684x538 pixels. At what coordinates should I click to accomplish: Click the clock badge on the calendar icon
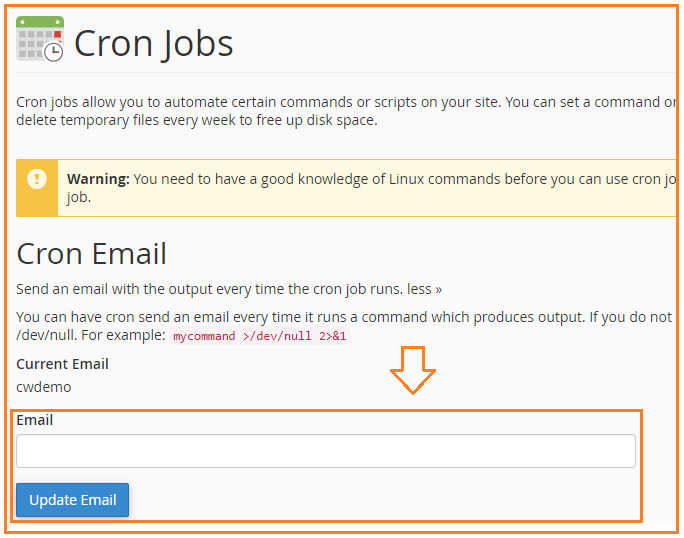[x=54, y=52]
